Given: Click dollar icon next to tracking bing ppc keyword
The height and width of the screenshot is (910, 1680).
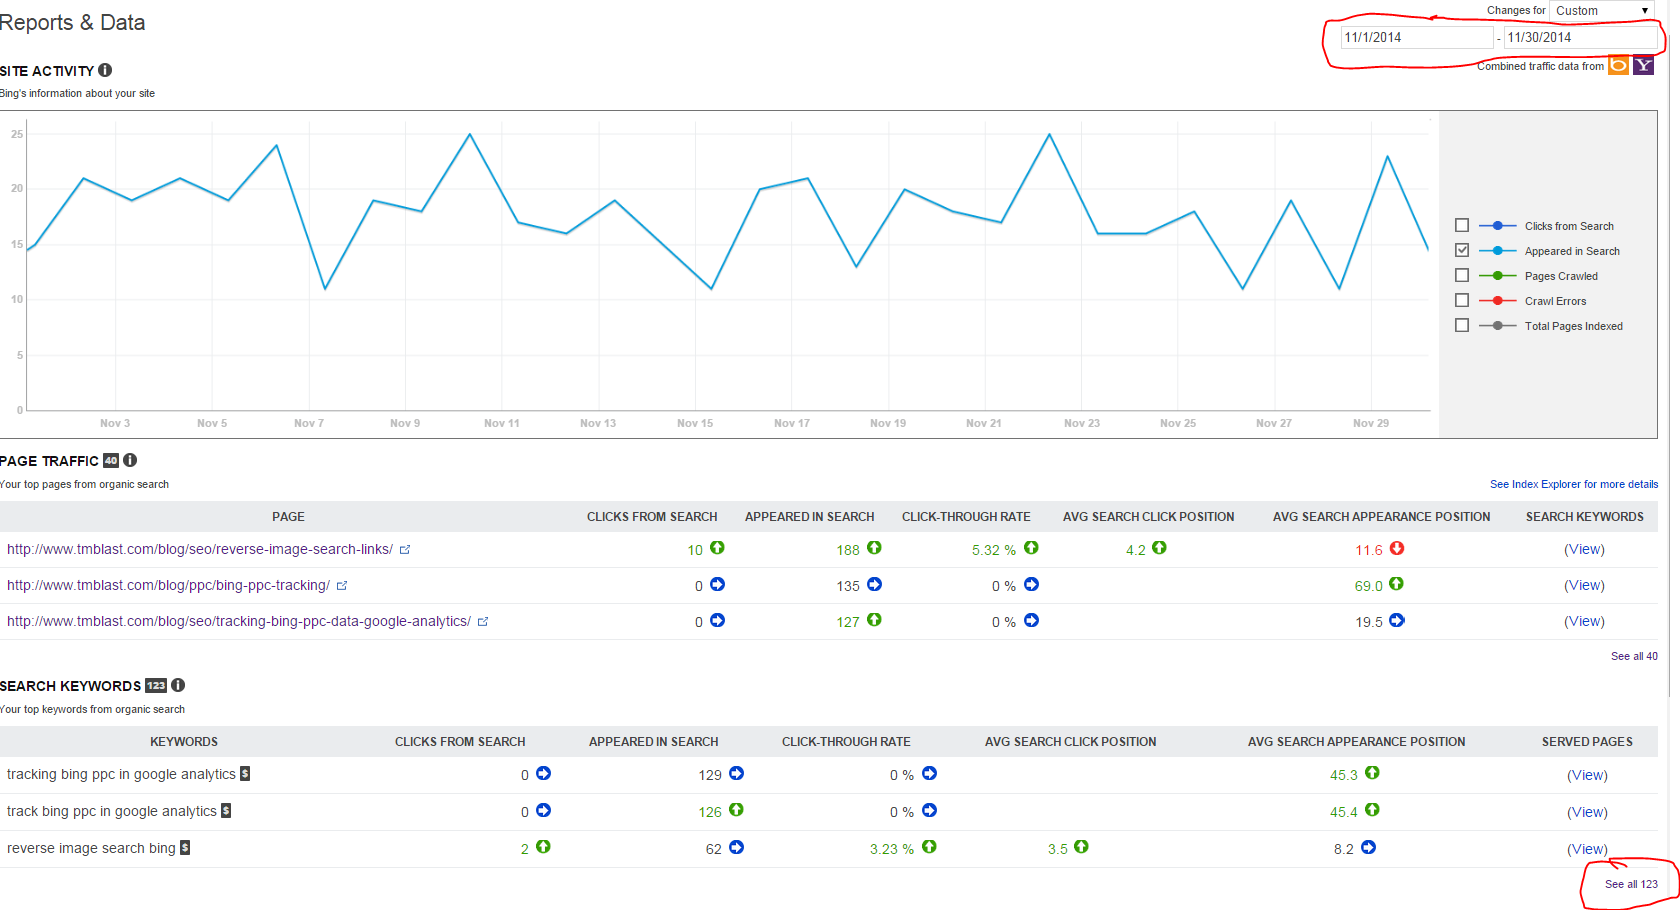Looking at the screenshot, I should (245, 773).
